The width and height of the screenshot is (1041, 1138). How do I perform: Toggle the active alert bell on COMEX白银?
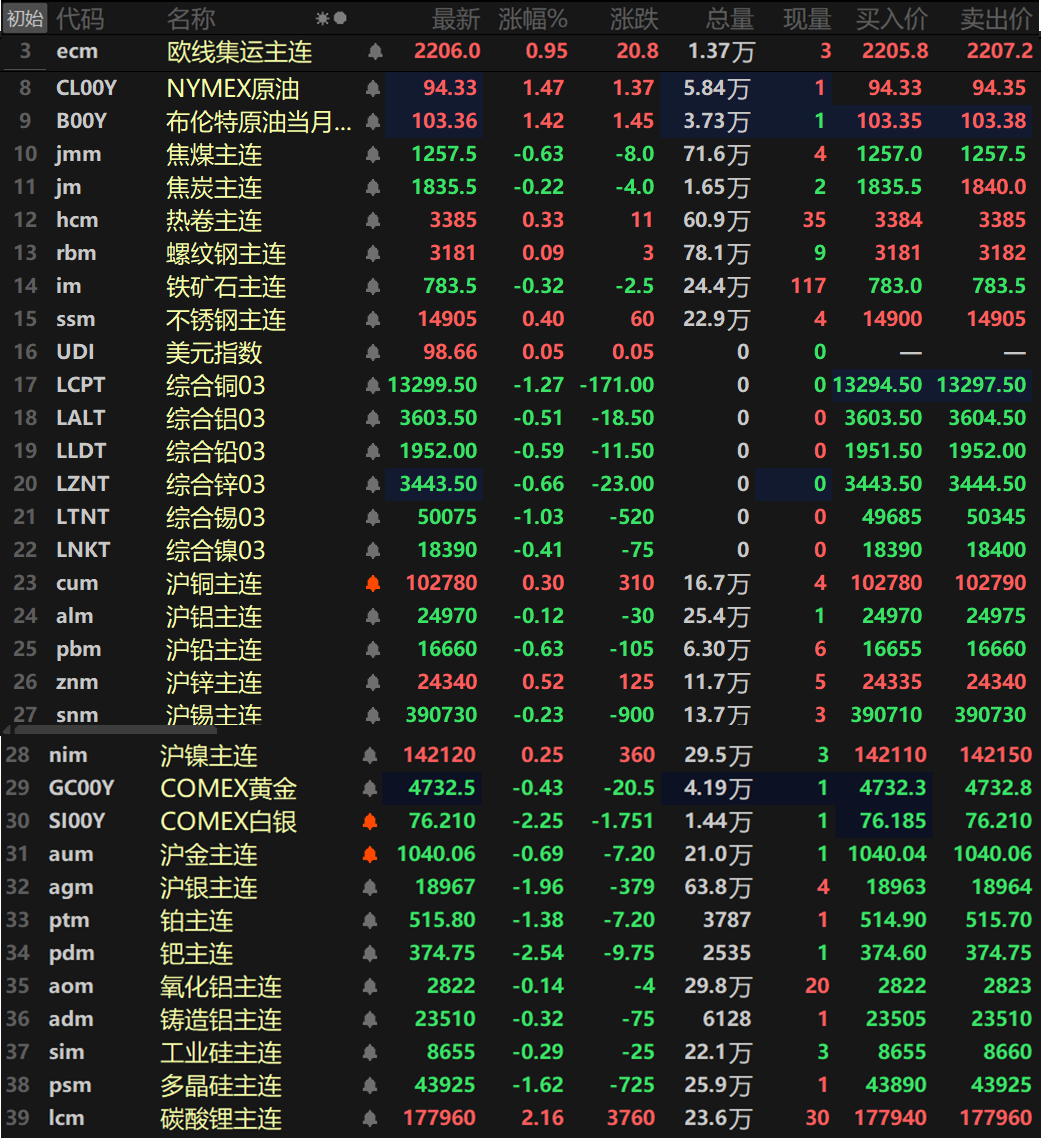point(370,822)
